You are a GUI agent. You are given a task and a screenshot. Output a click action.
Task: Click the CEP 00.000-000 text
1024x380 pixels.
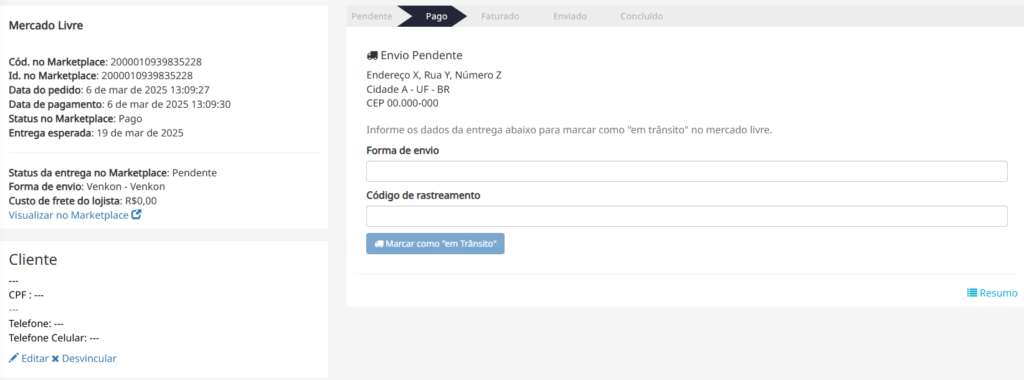click(402, 104)
